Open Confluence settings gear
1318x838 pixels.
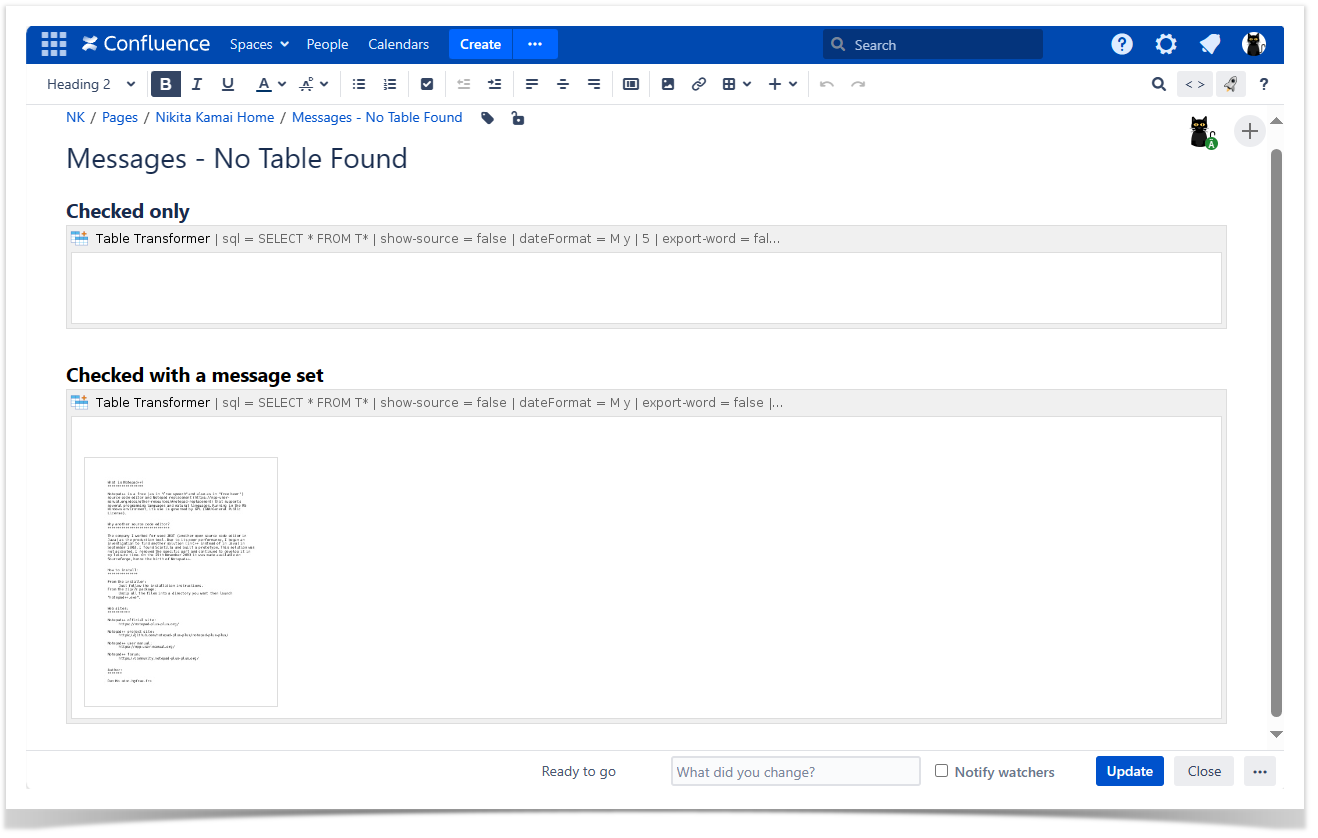click(1166, 44)
